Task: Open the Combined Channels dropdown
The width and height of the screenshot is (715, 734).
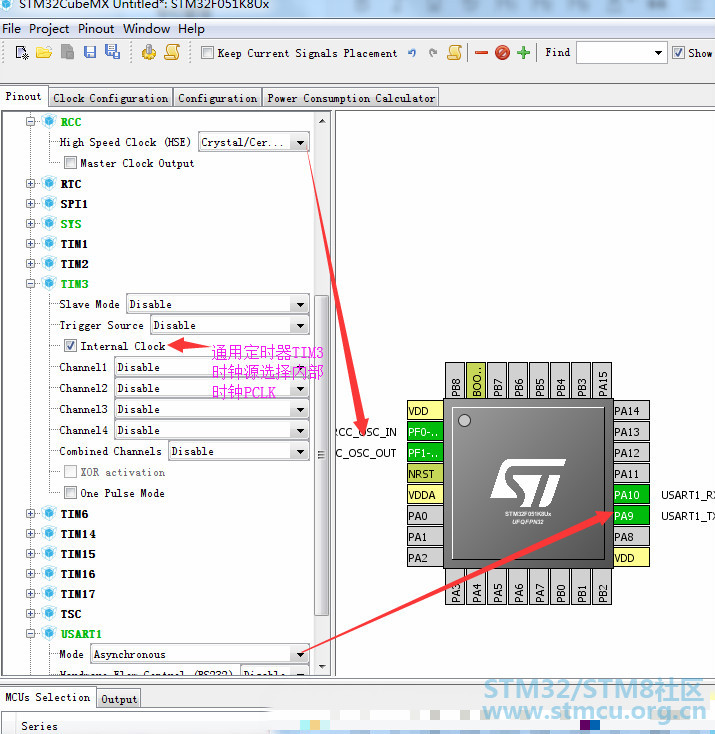Action: 300,451
